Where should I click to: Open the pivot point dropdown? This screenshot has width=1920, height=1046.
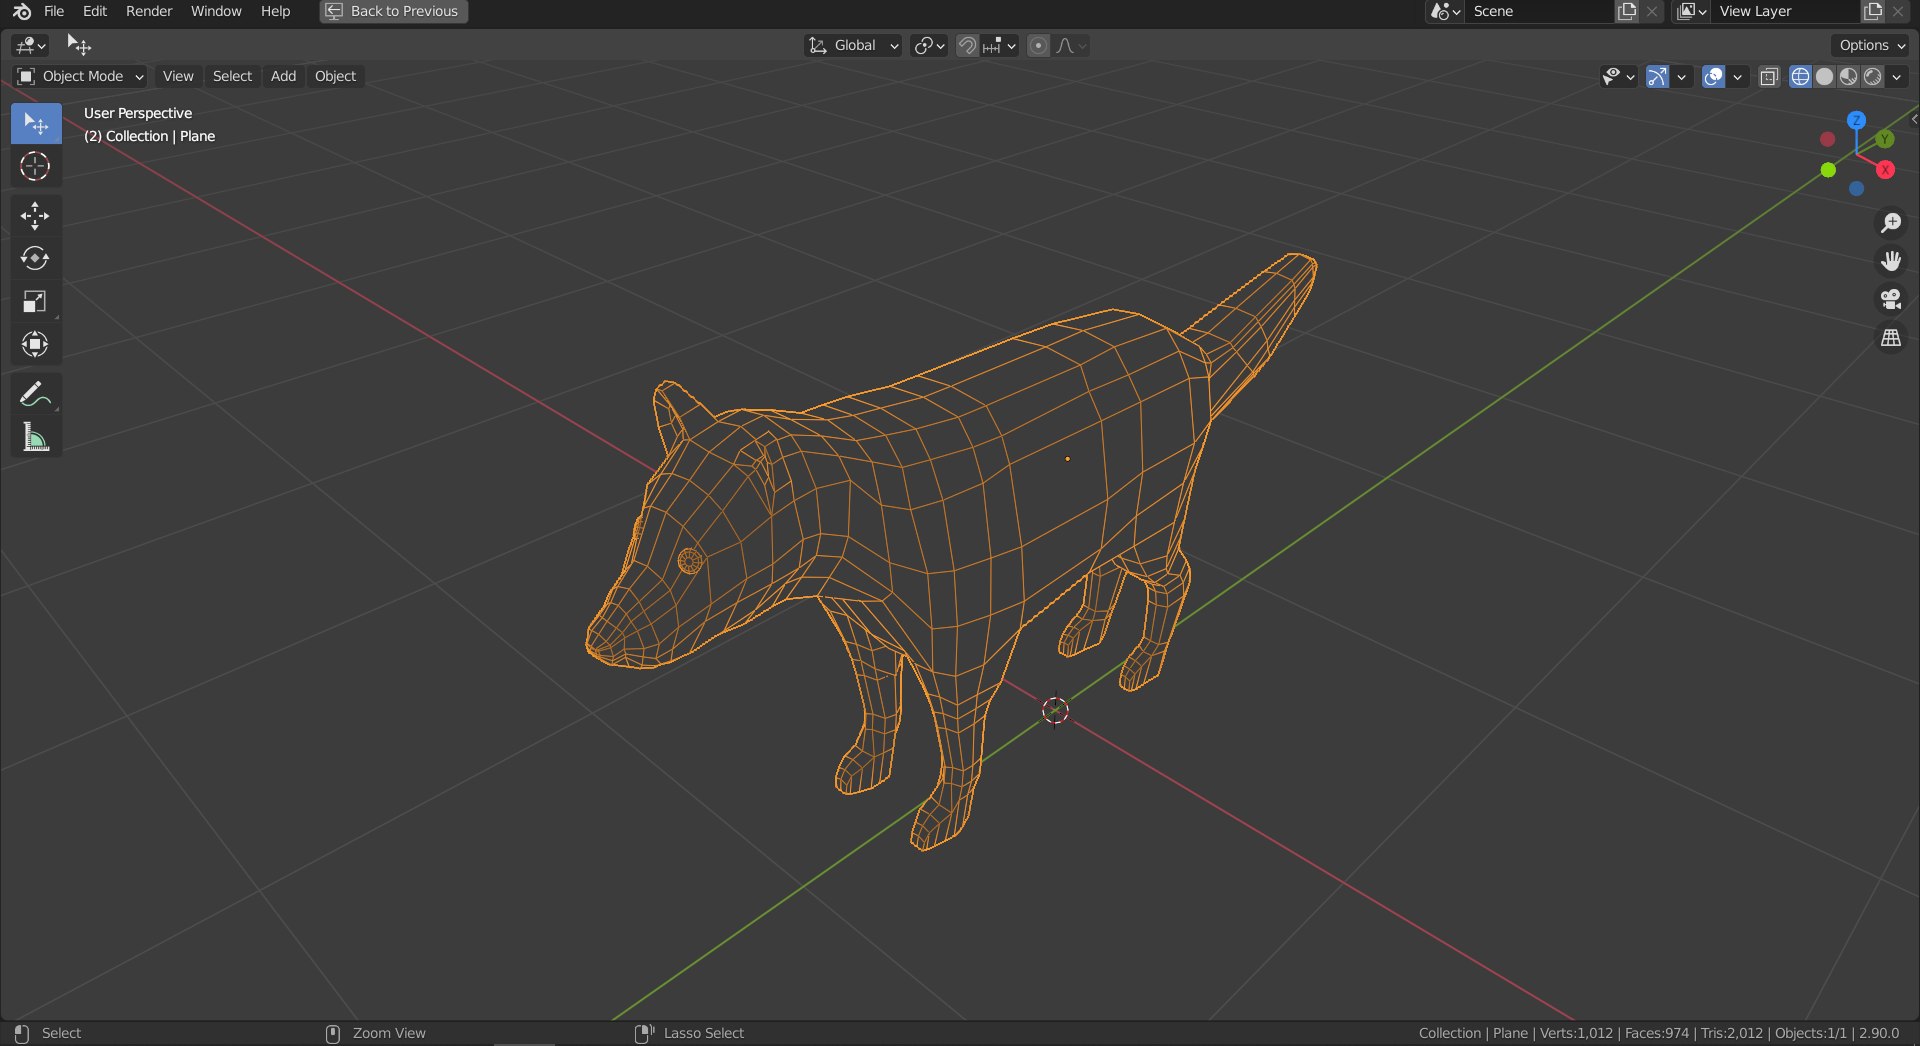click(x=929, y=45)
